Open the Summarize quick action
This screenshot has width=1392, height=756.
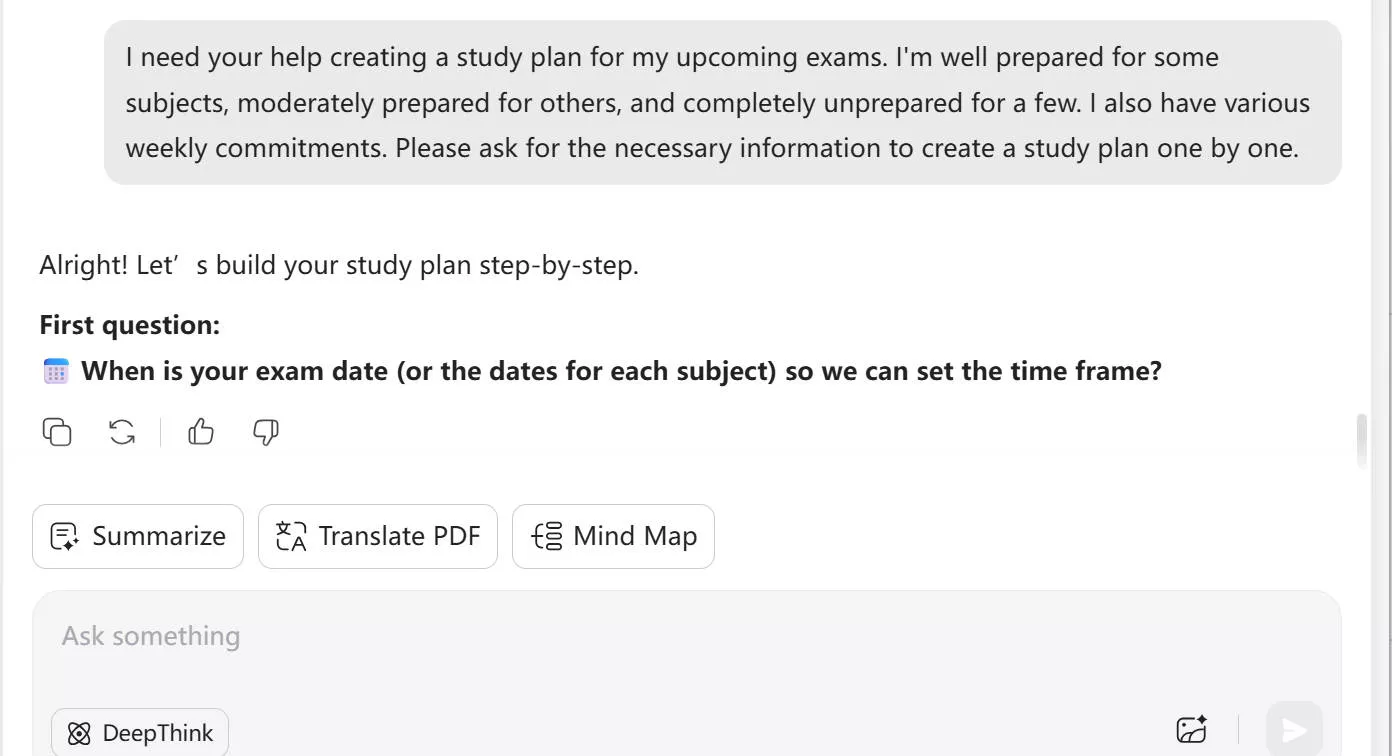point(137,536)
